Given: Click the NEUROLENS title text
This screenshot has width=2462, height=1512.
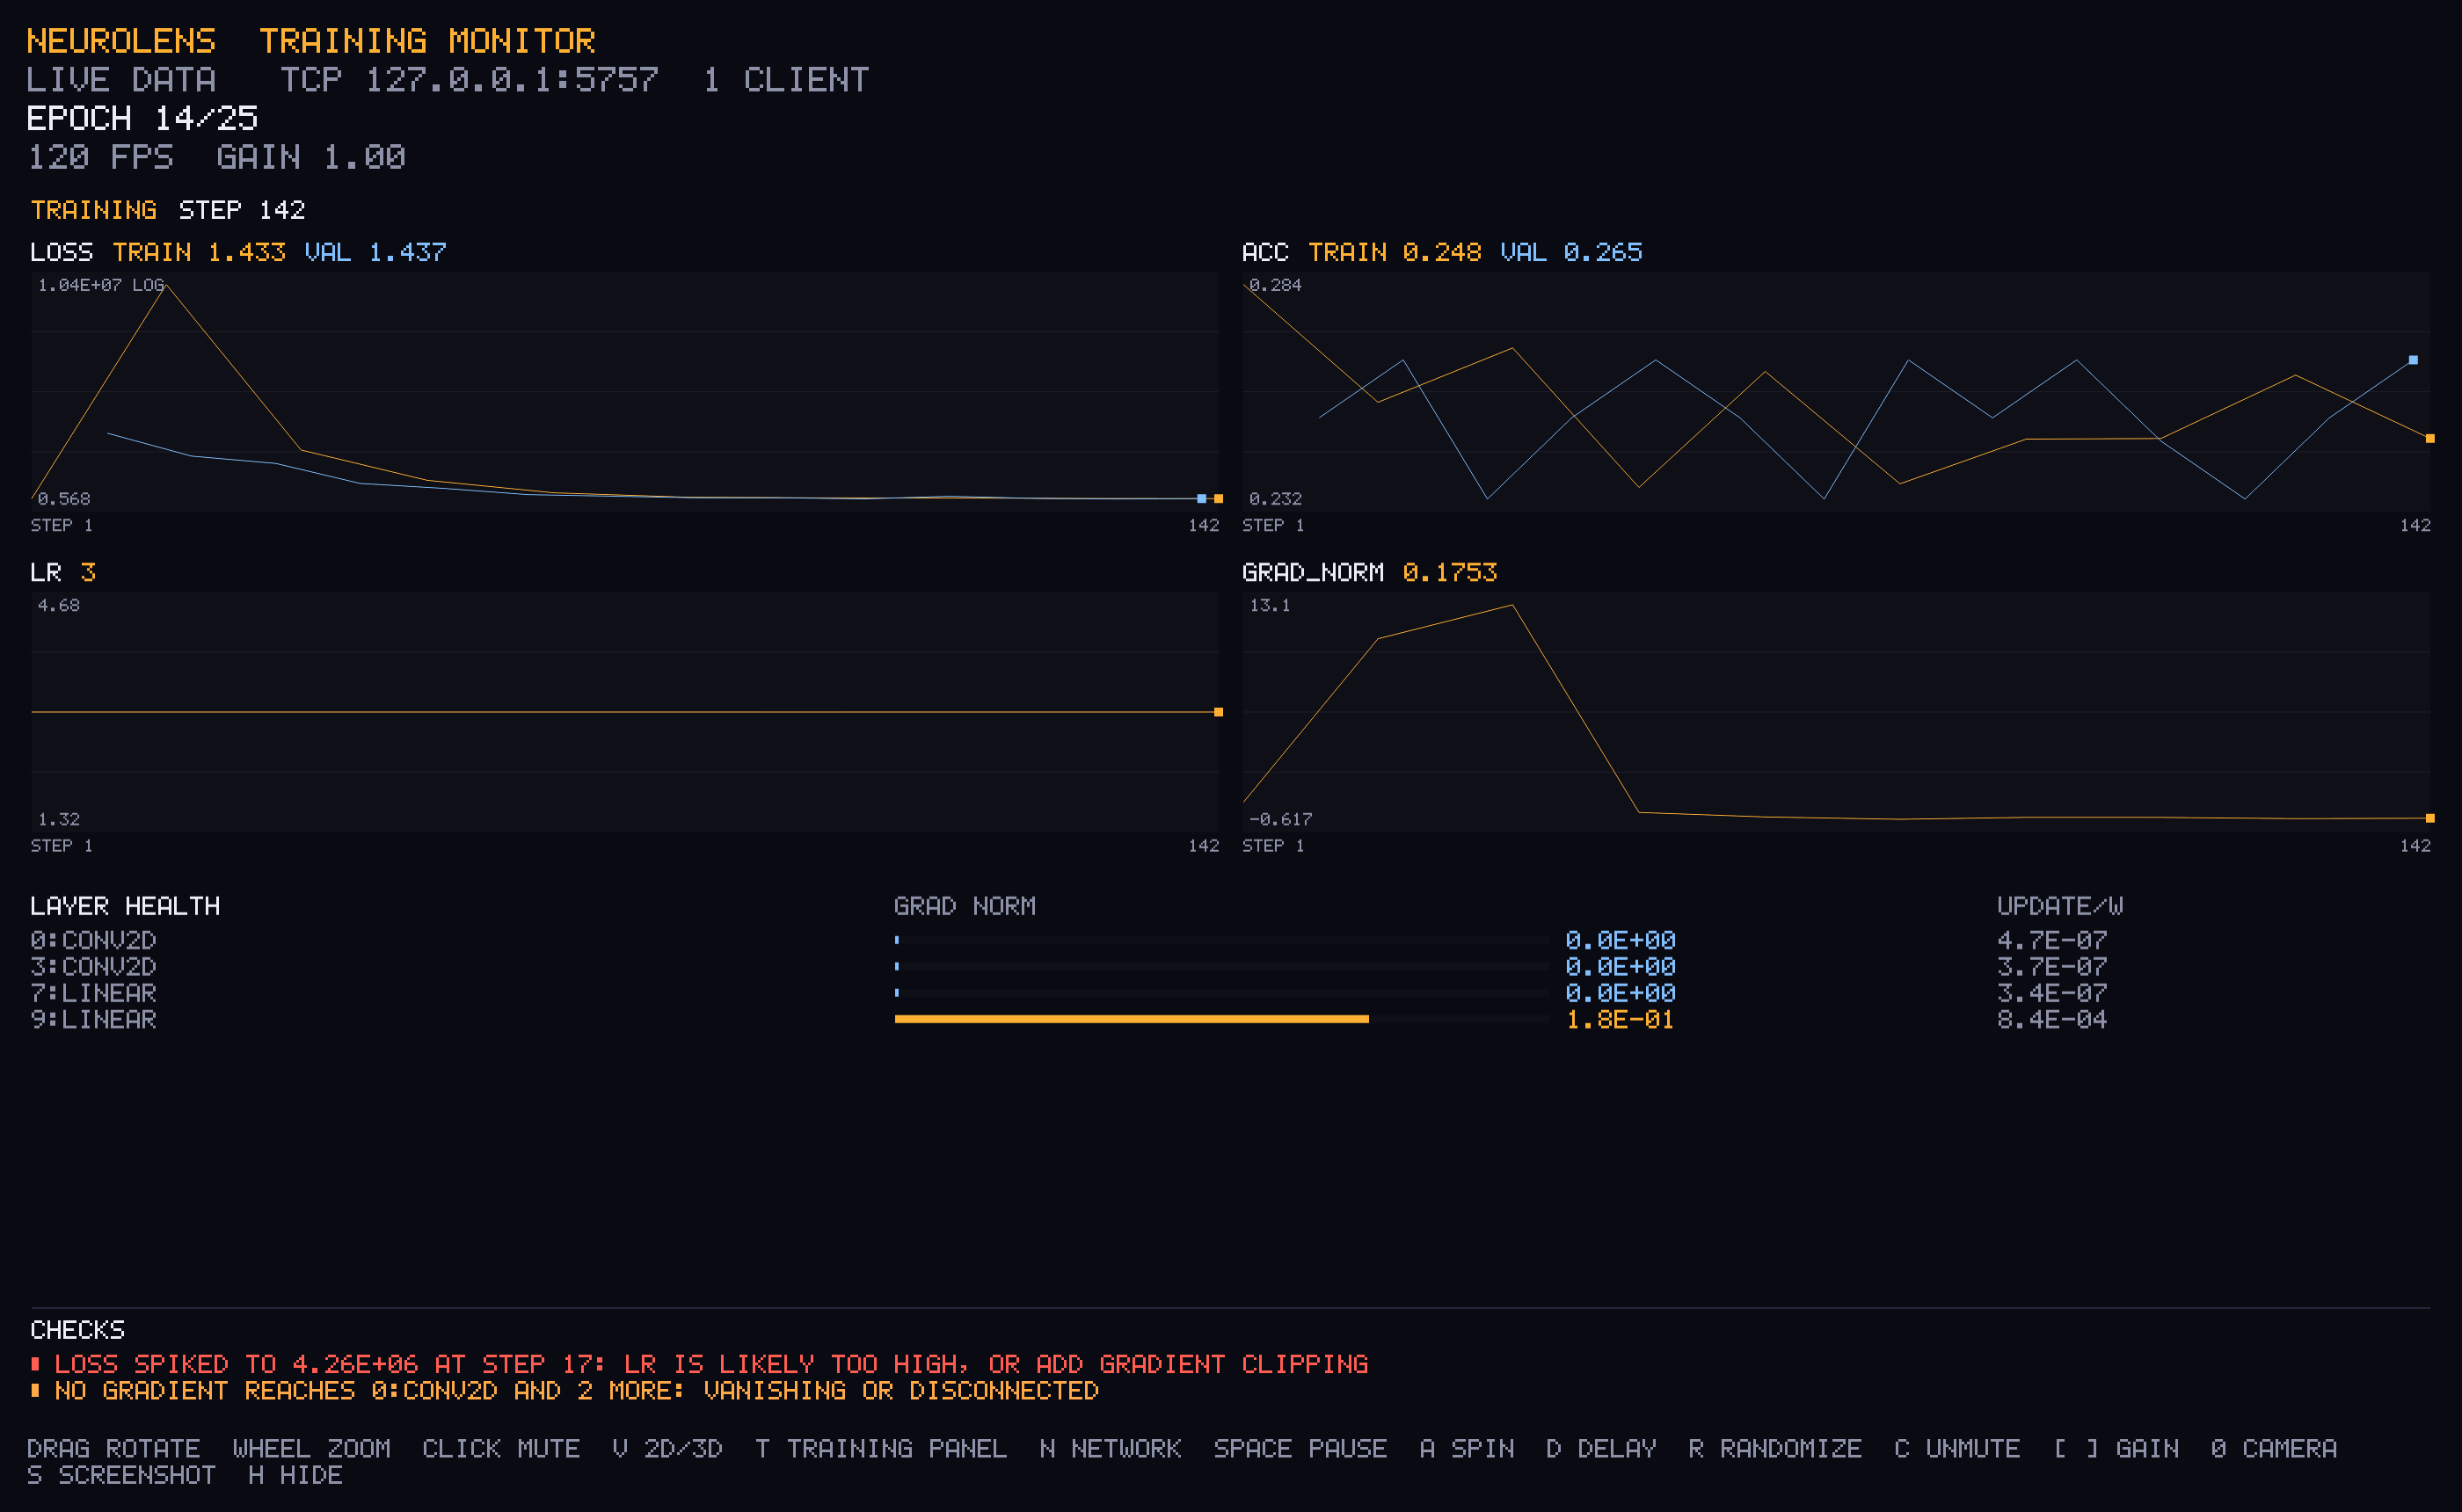Looking at the screenshot, I should point(121,41).
